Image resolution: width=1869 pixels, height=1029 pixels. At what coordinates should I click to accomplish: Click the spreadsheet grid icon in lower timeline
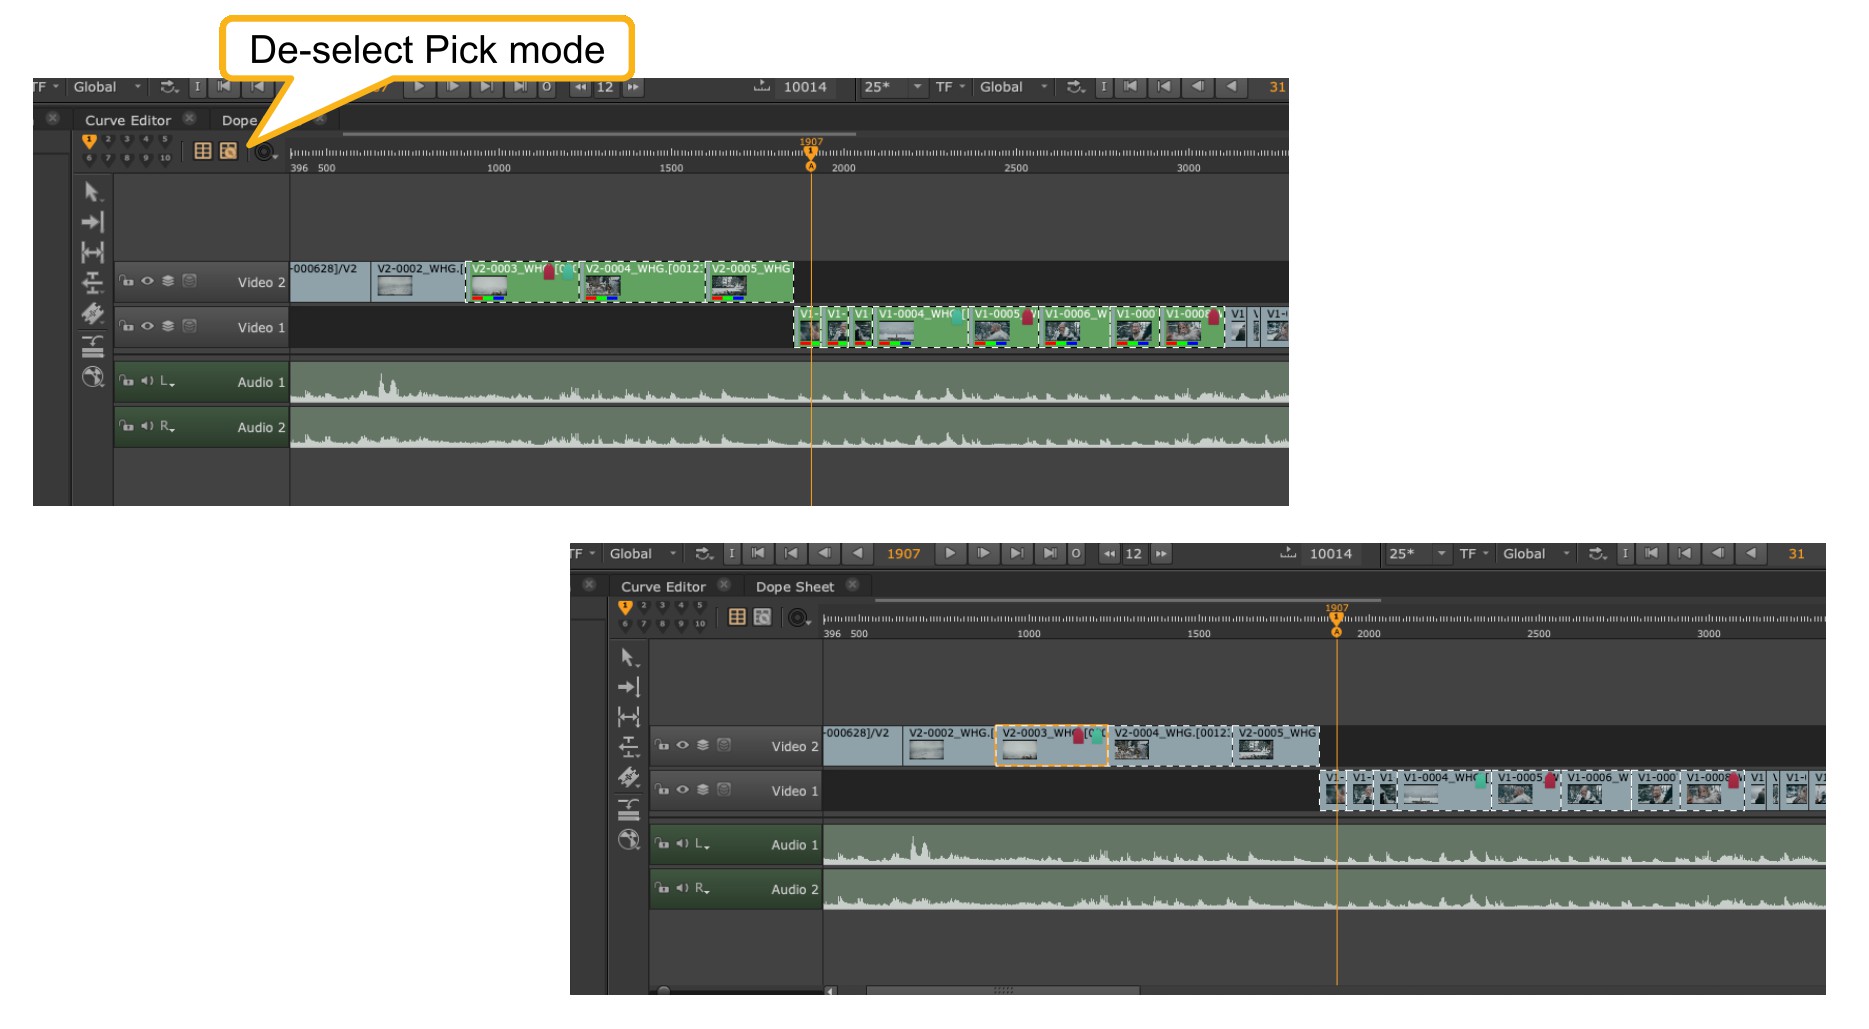737,617
